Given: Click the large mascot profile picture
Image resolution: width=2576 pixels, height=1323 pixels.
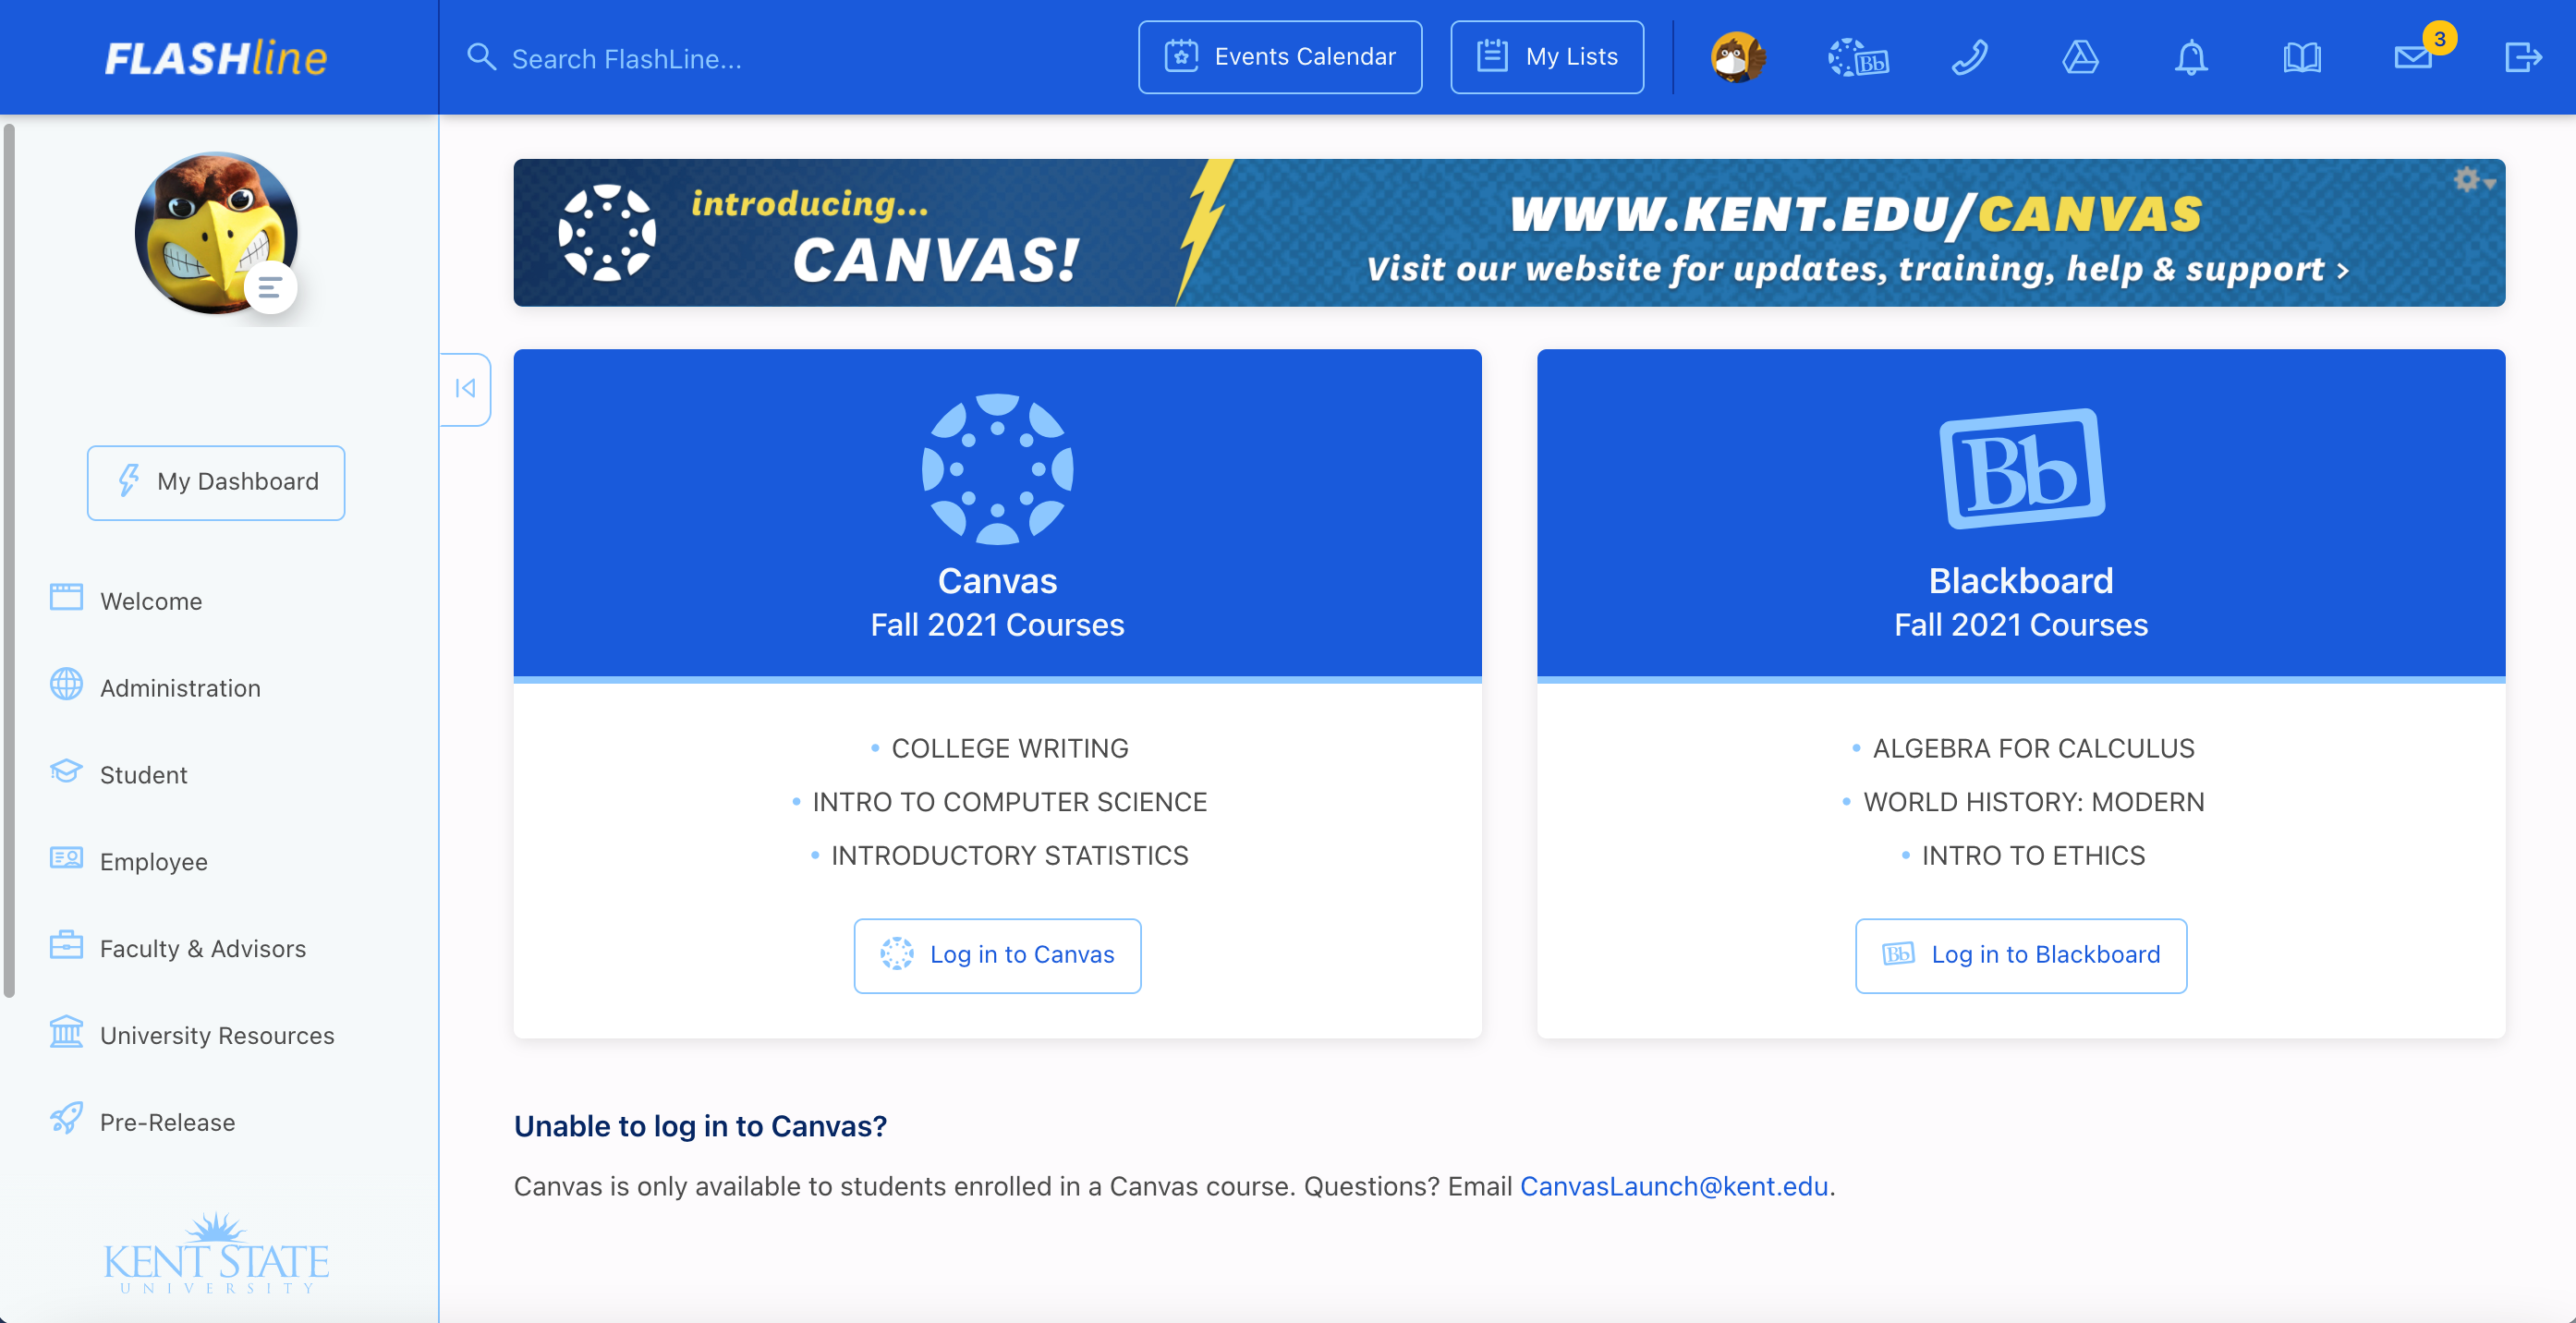Looking at the screenshot, I should (x=216, y=232).
